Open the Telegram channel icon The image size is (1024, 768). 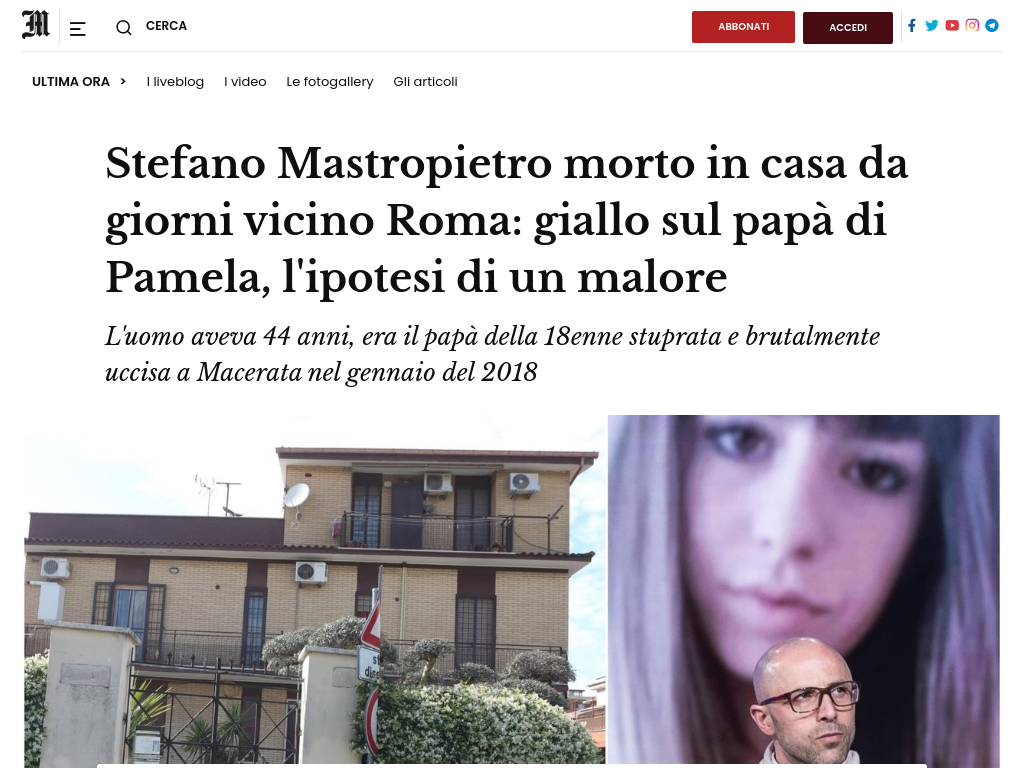[x=992, y=25]
